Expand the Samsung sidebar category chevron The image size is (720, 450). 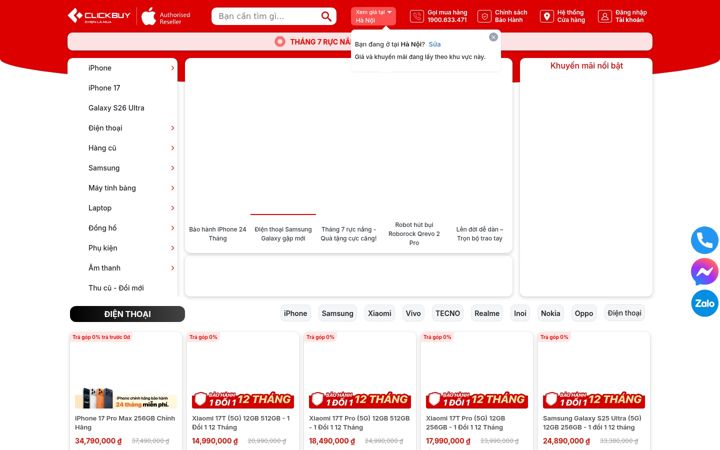(173, 168)
